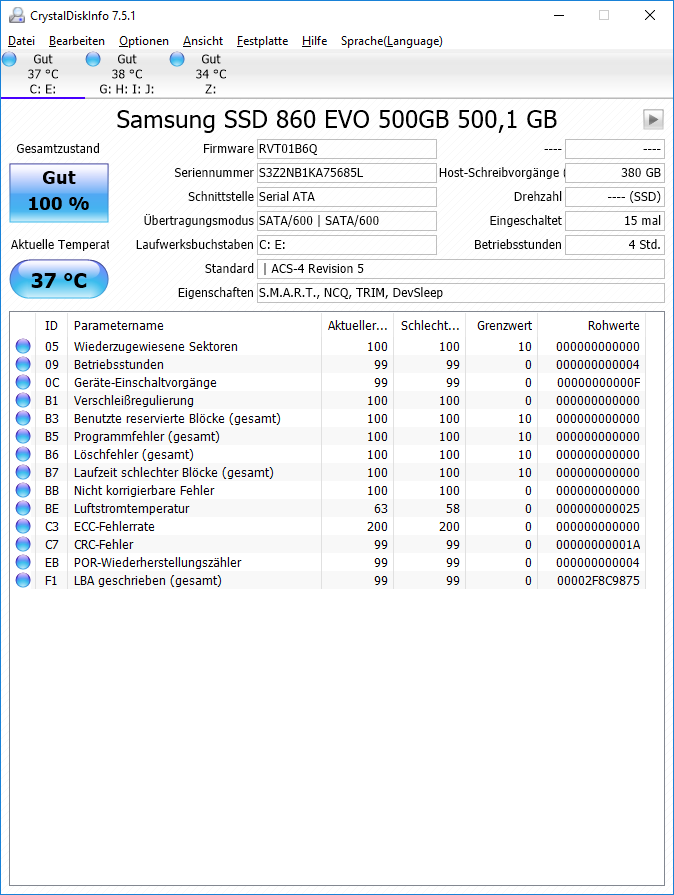Click status orb for LBA geschrieben row
The height and width of the screenshot is (895, 674).
[23, 580]
